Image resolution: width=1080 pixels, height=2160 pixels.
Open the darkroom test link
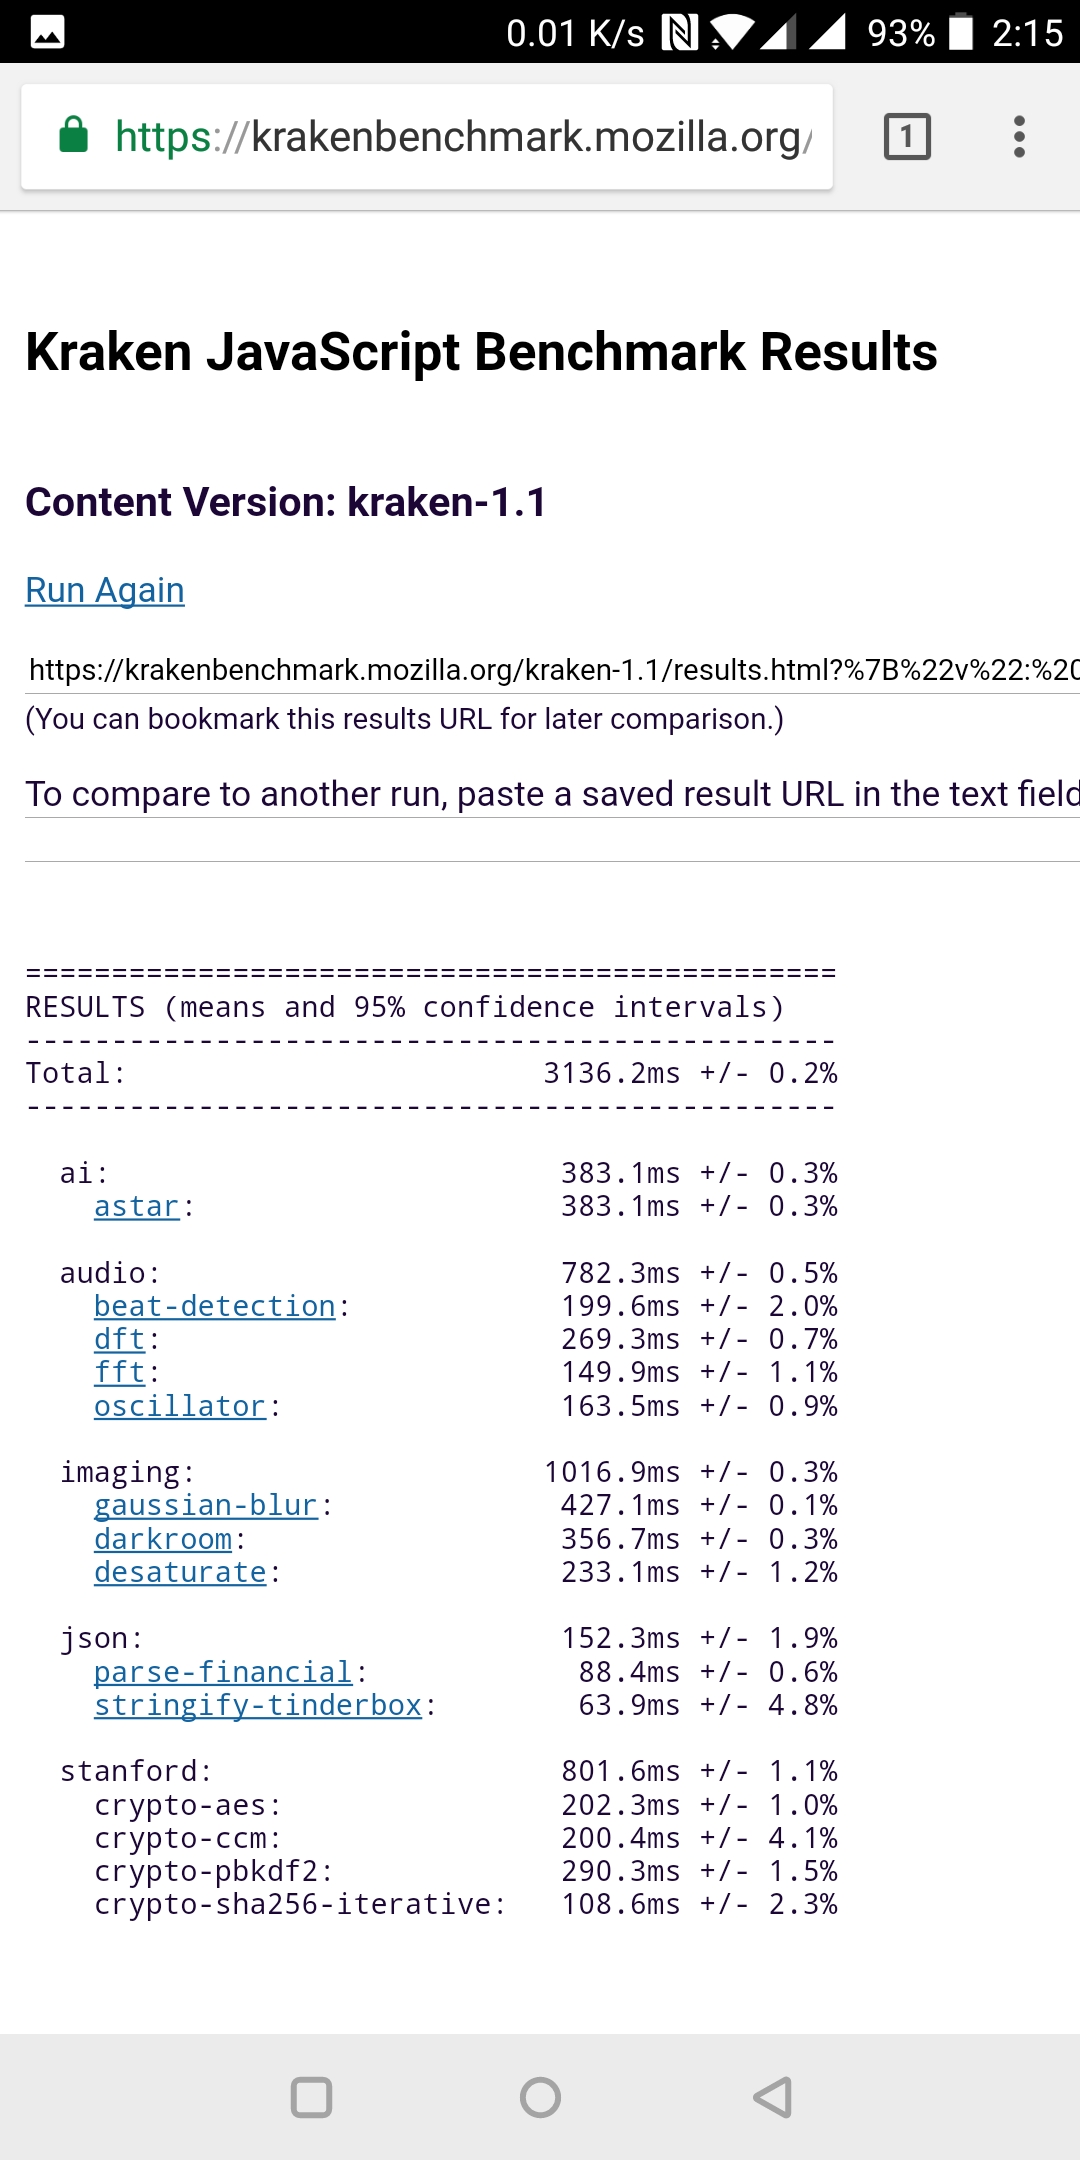tap(163, 1539)
